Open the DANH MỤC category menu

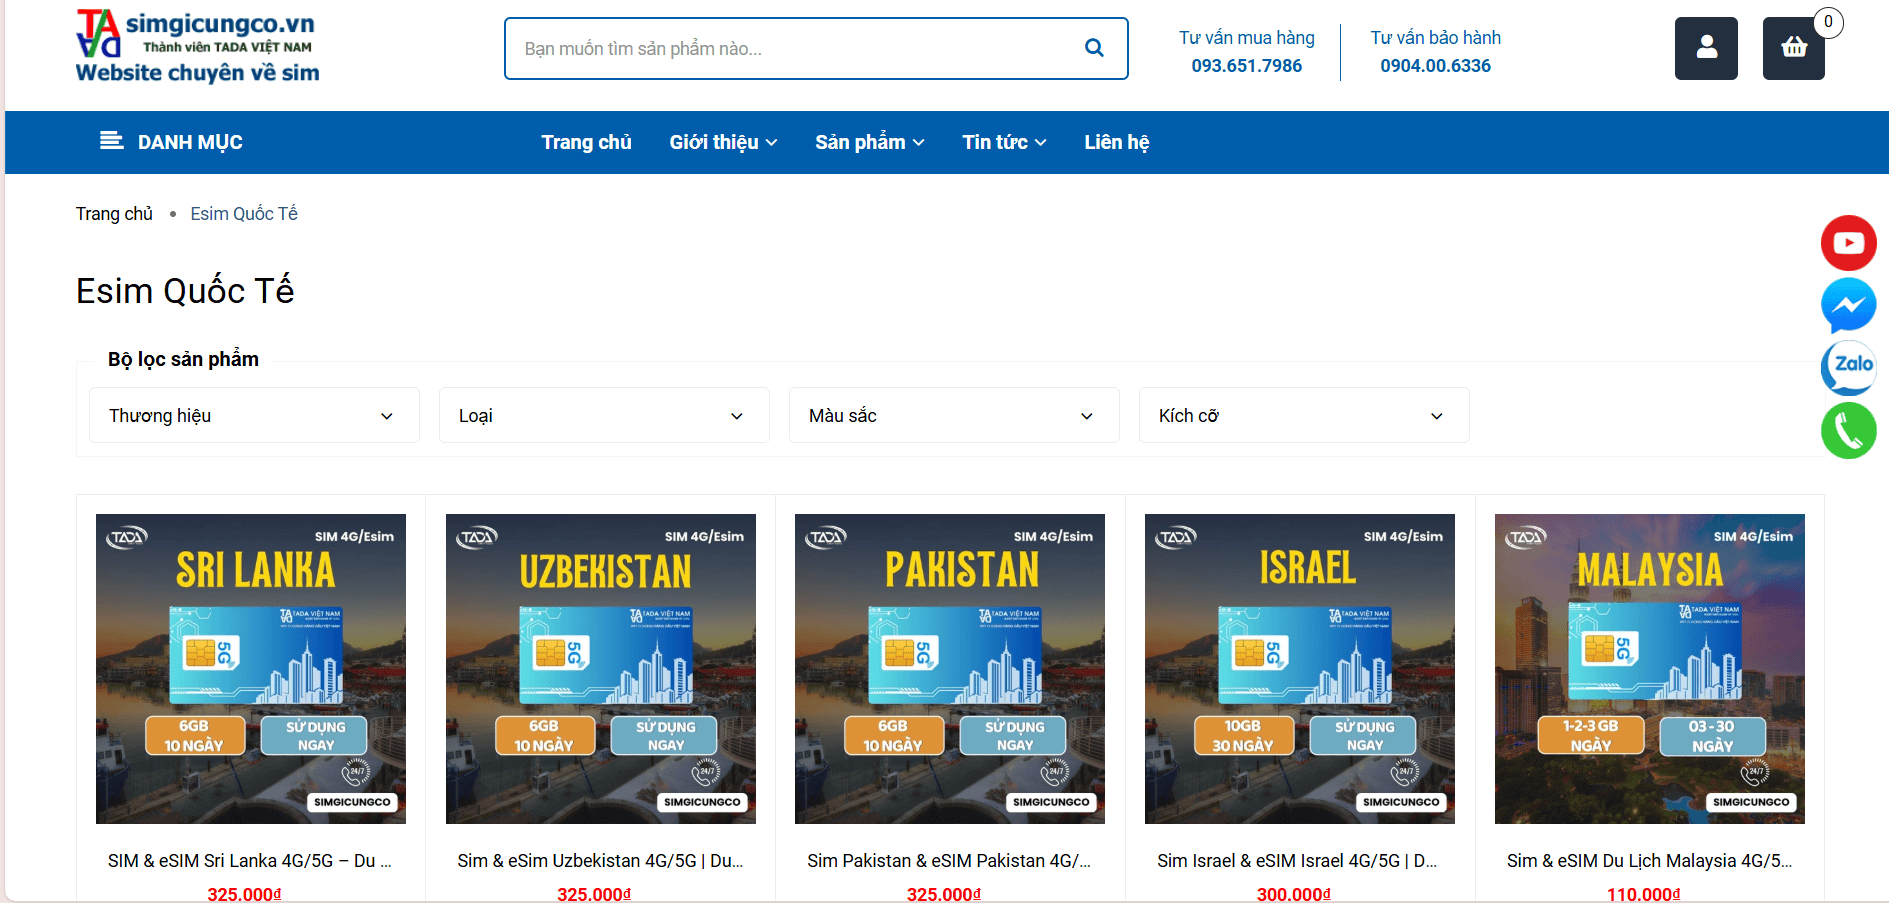click(172, 142)
